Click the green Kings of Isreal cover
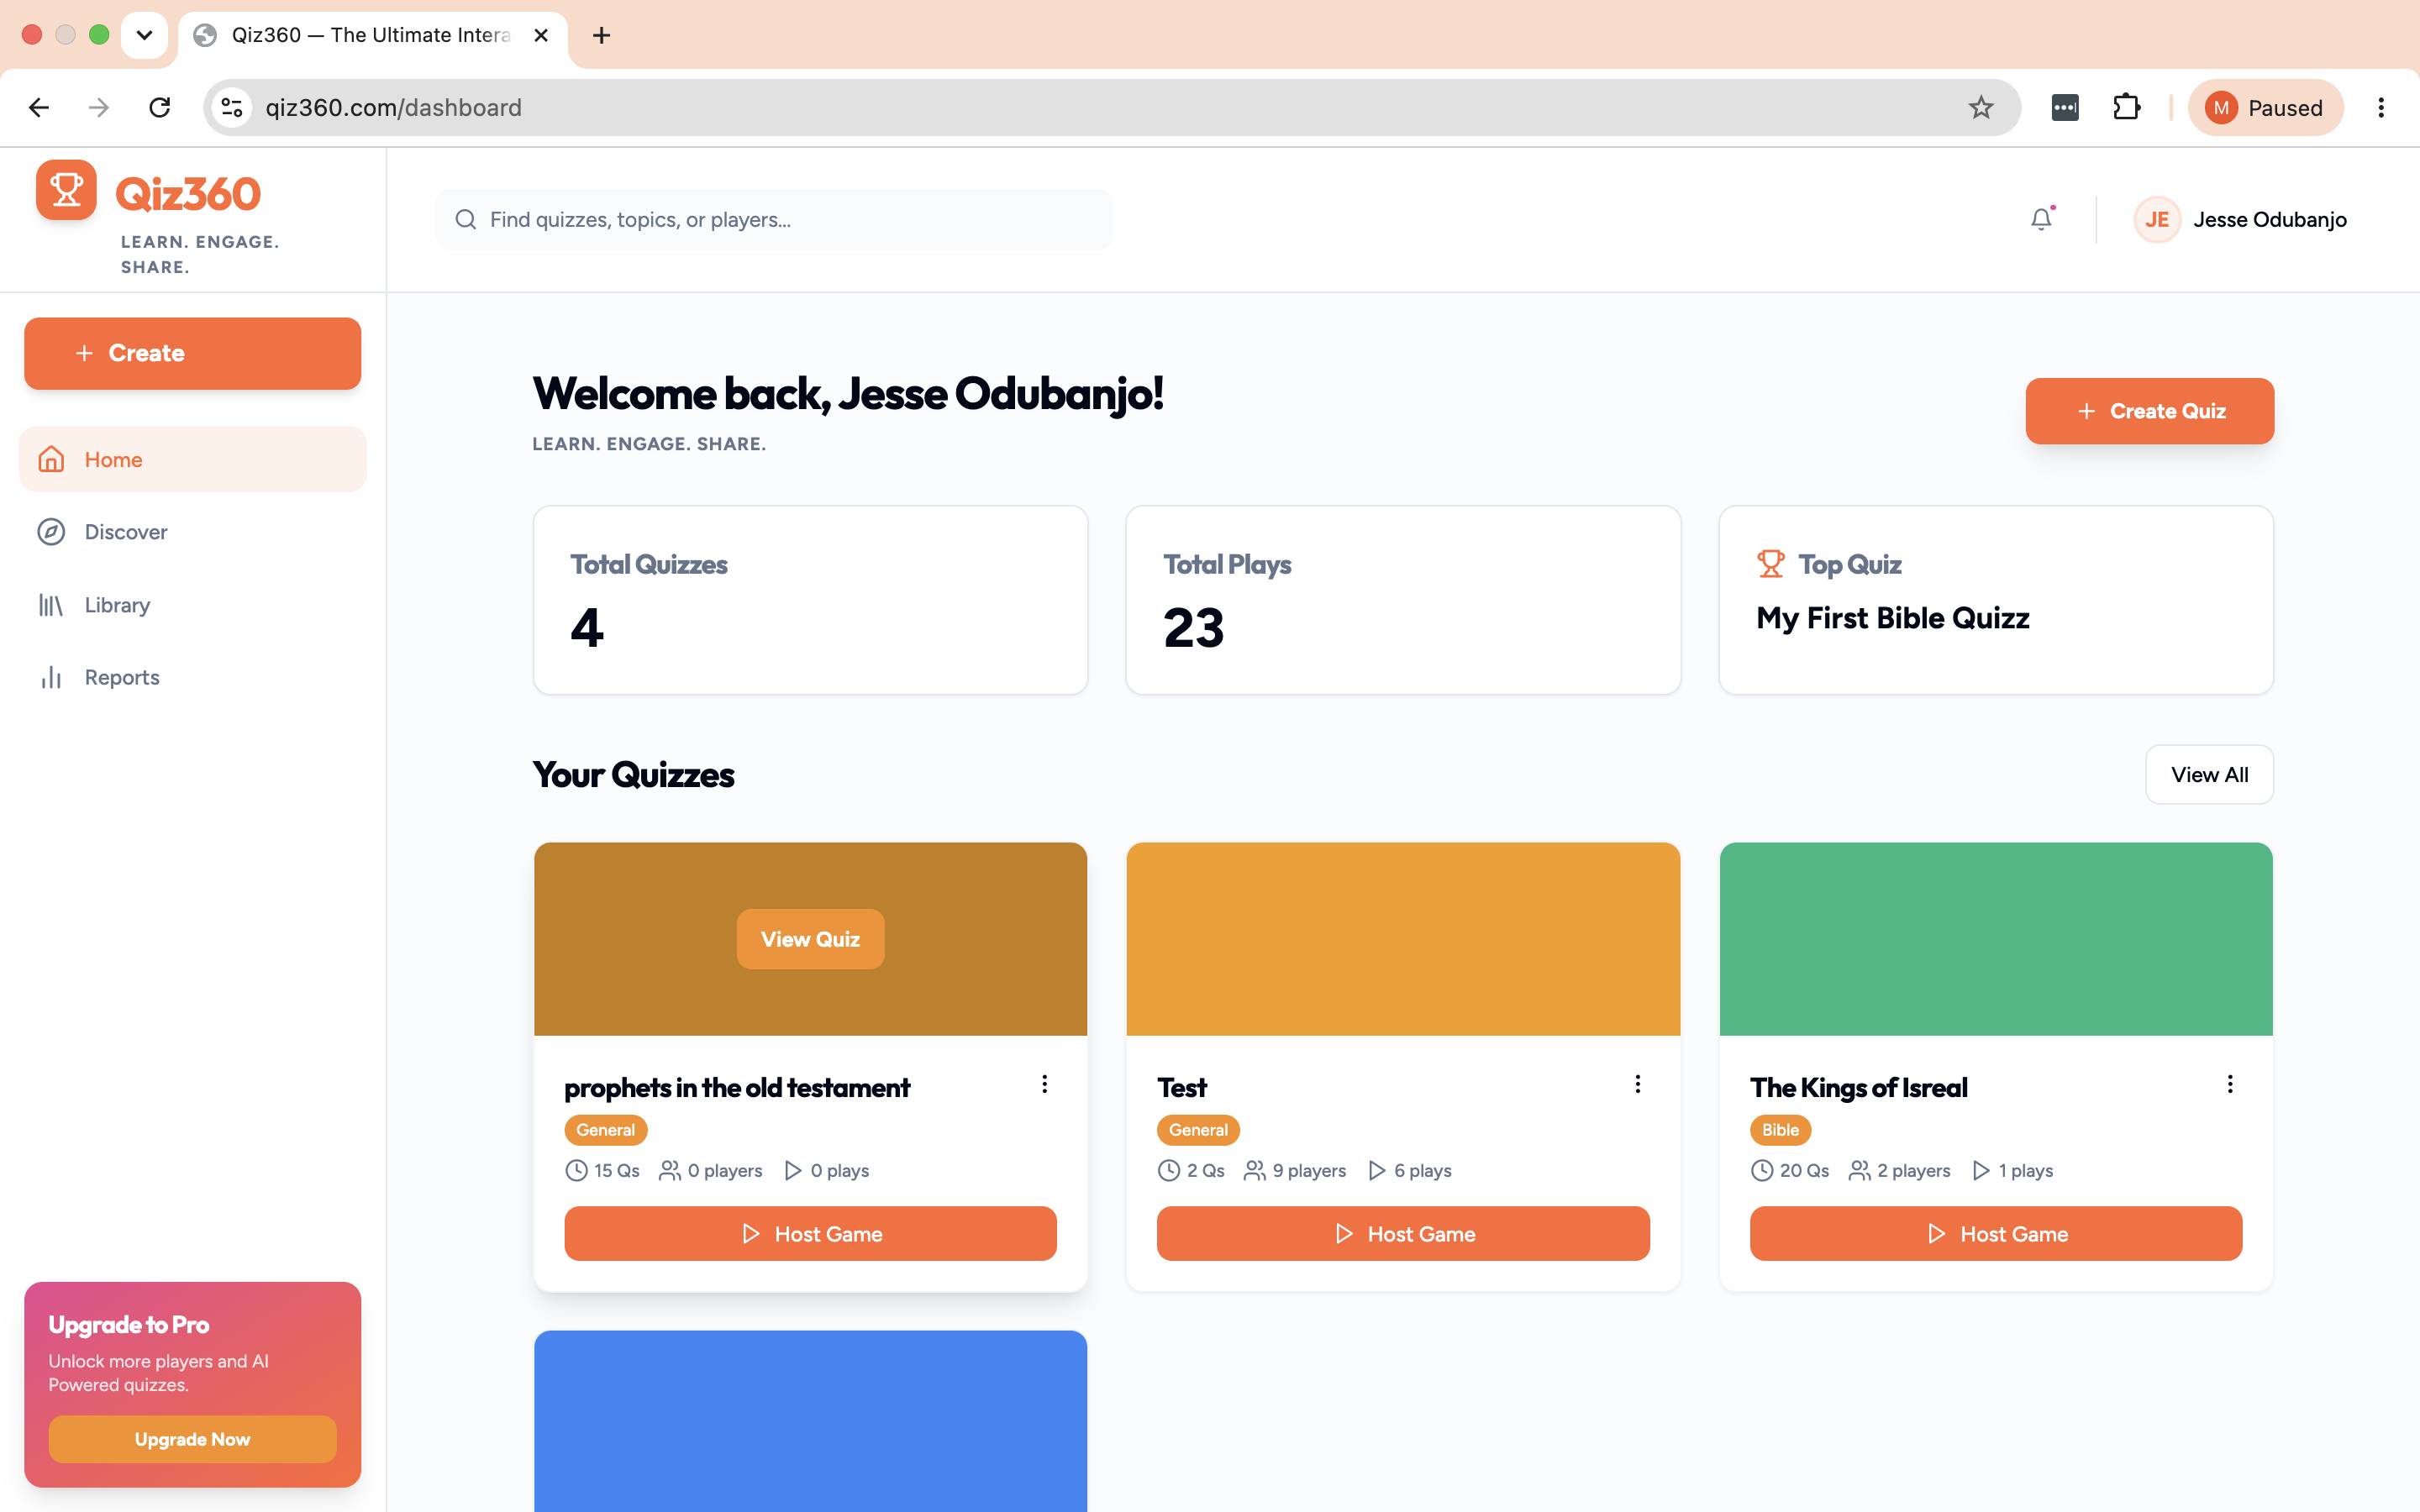 point(1996,938)
